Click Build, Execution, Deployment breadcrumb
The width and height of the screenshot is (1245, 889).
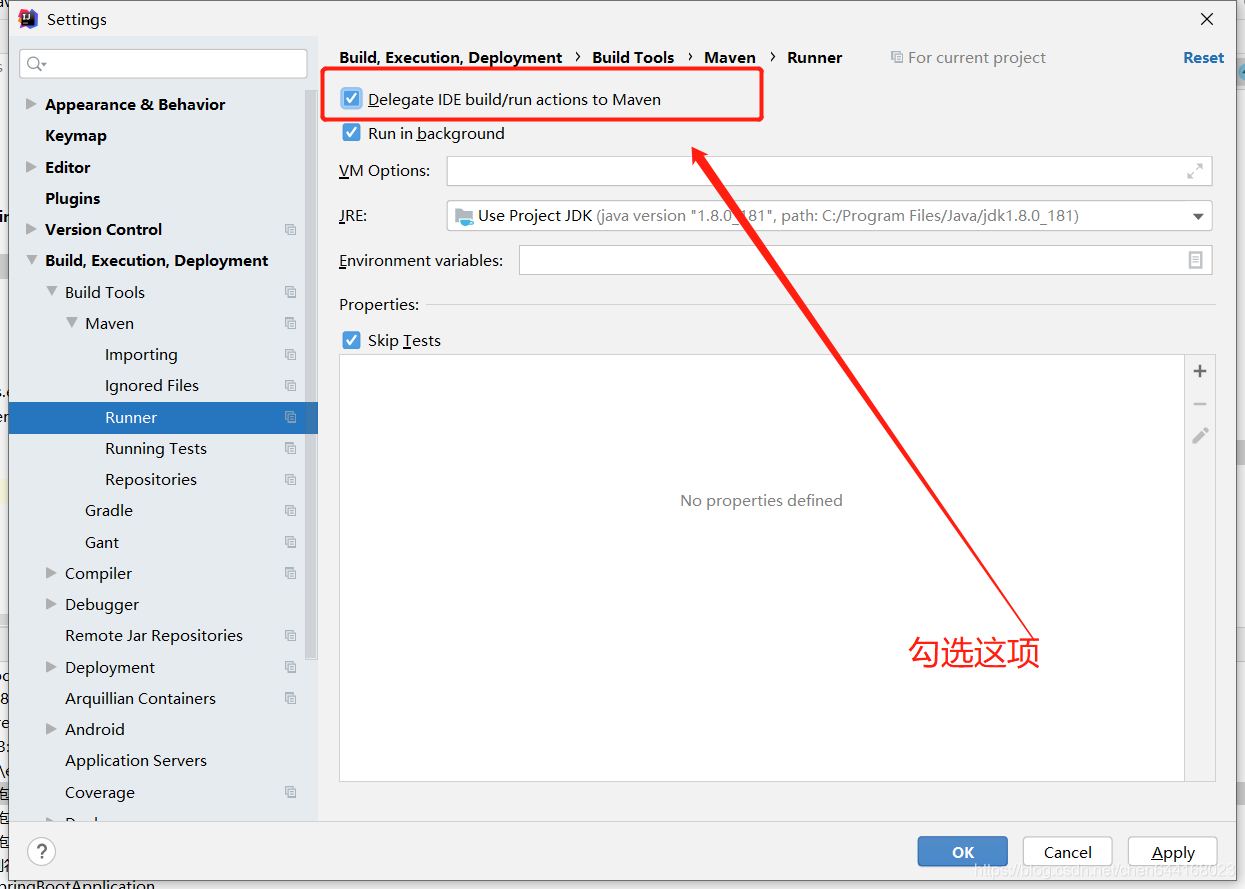450,57
